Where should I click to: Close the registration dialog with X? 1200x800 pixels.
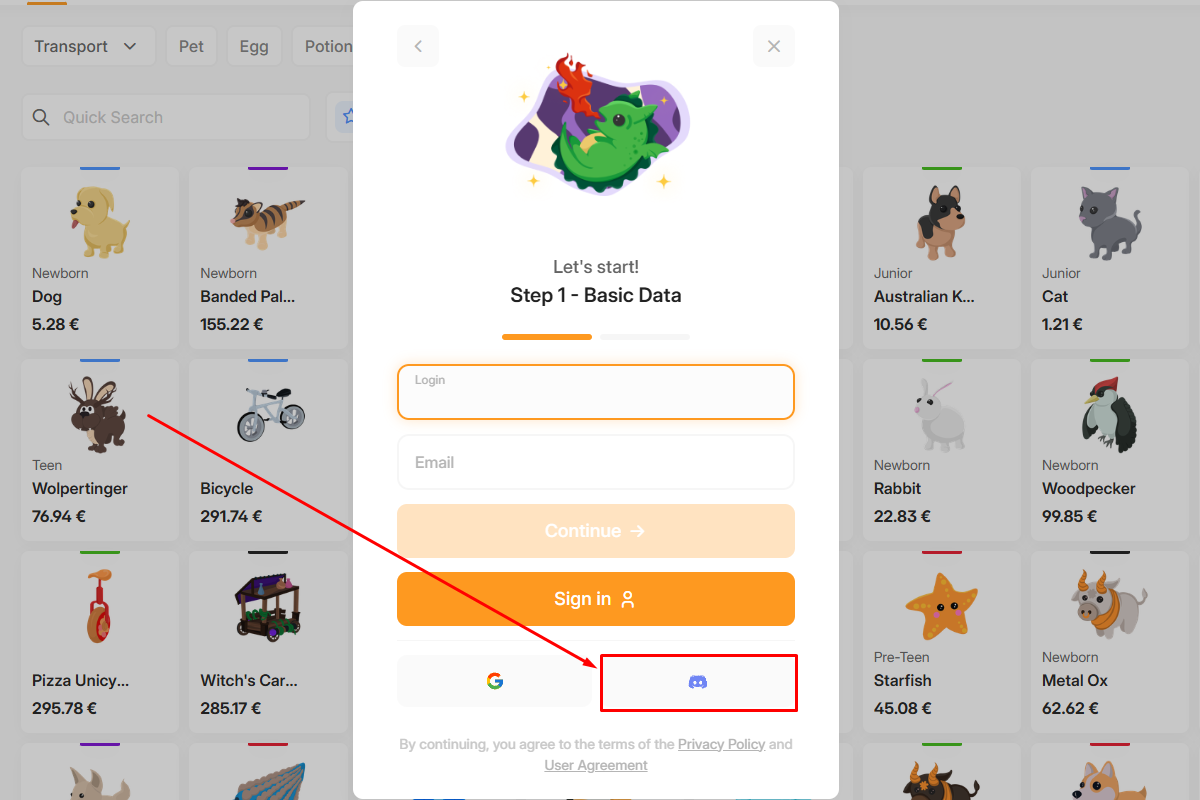[774, 46]
